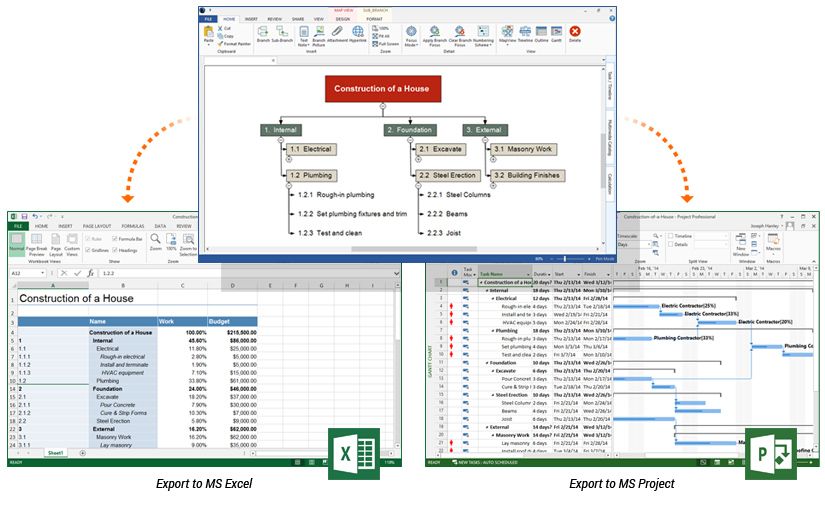Switch to Outline view
The image size is (825, 512).
click(541, 34)
